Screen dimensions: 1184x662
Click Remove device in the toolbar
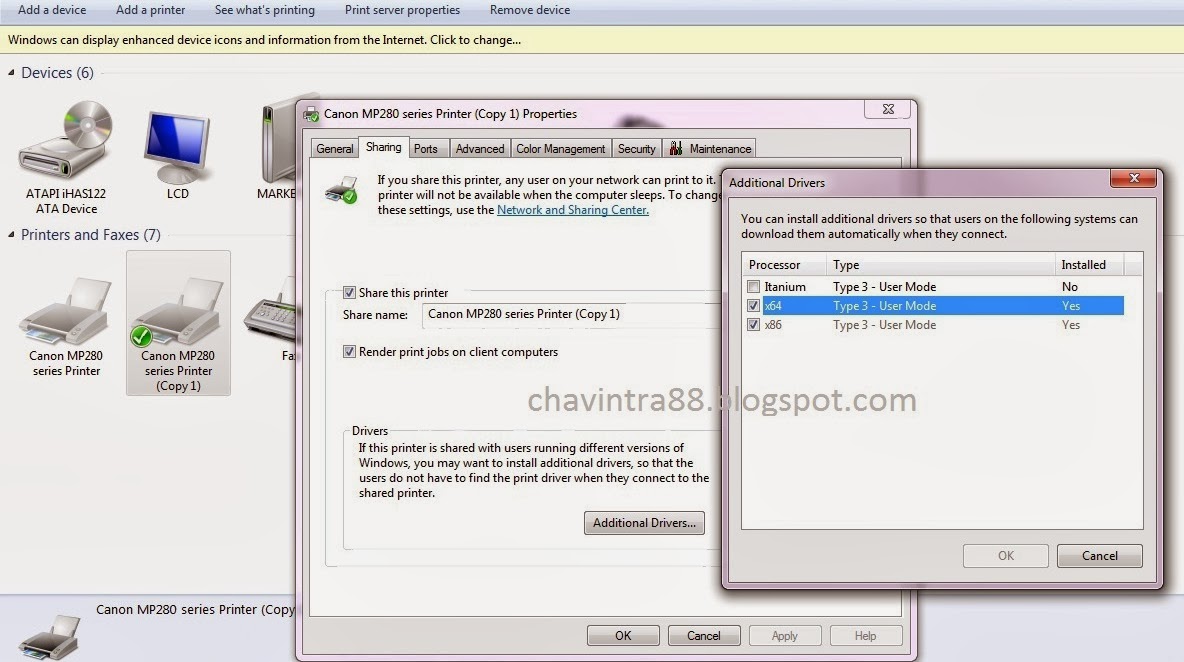(530, 10)
